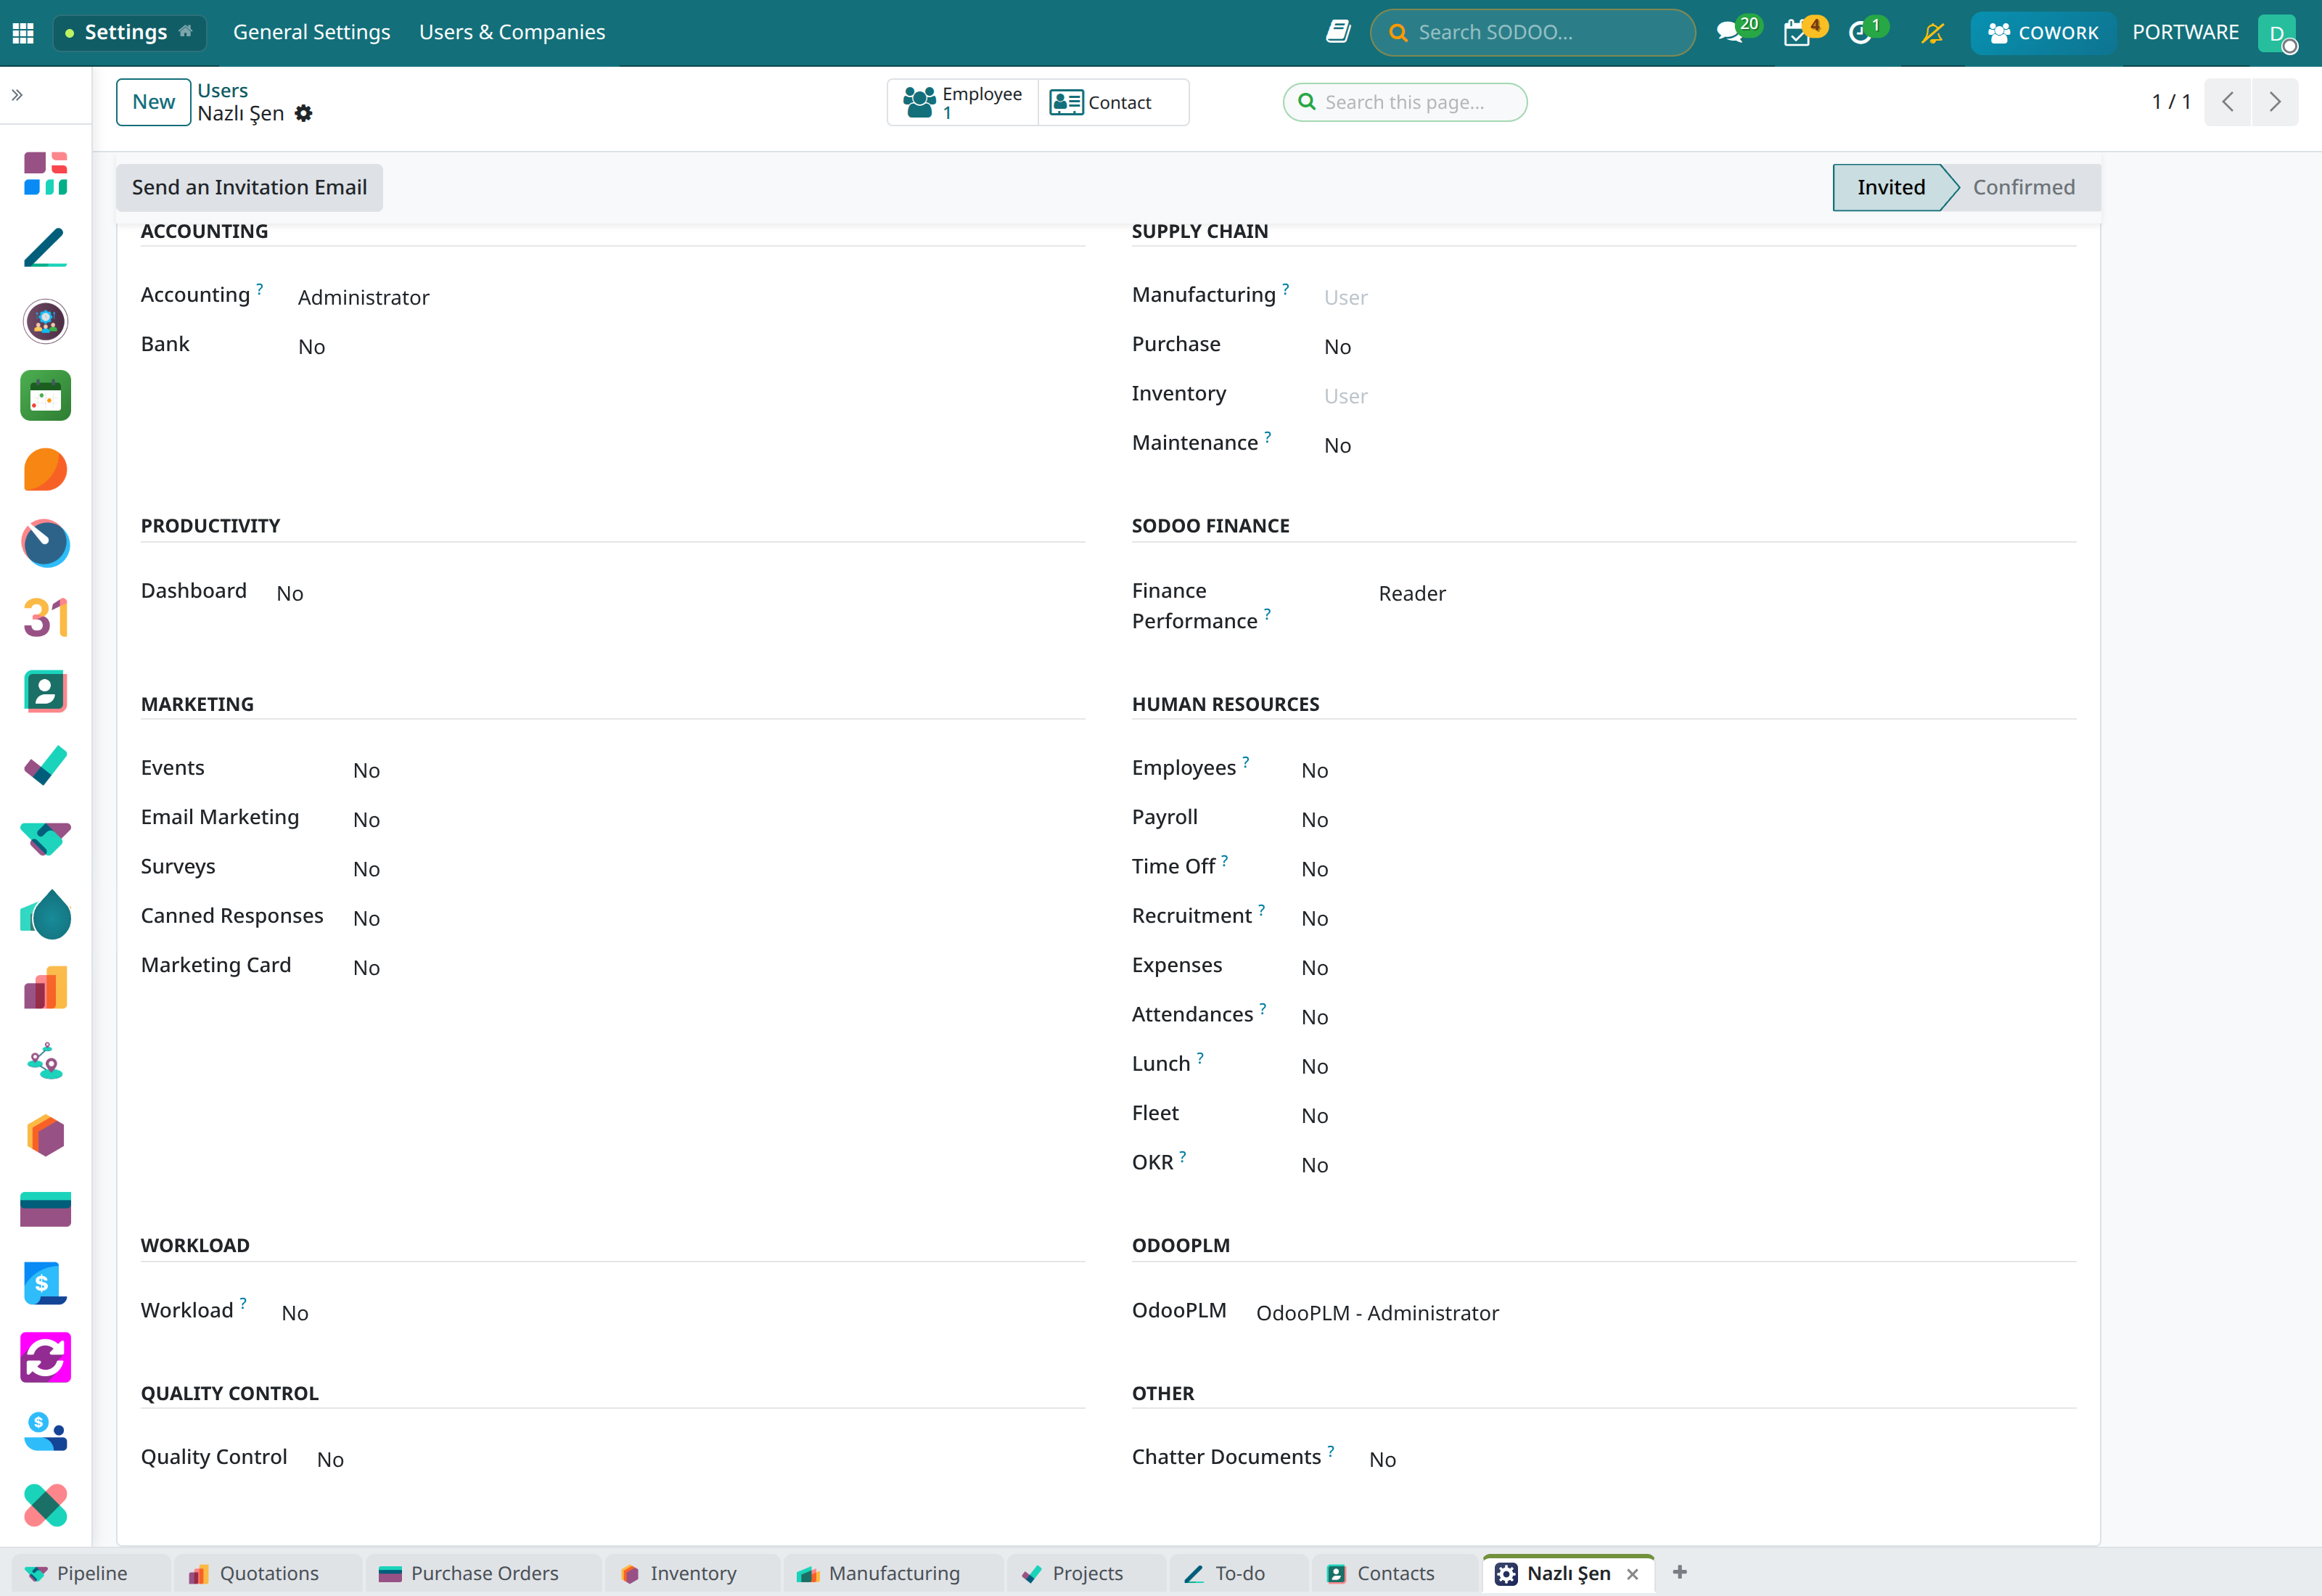Image resolution: width=2322 pixels, height=1596 pixels.
Task: Click the New button
Action: 153,102
